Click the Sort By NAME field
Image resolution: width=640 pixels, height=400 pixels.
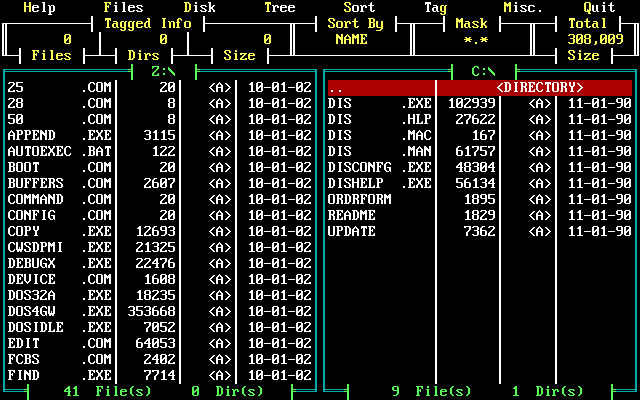click(x=351, y=40)
